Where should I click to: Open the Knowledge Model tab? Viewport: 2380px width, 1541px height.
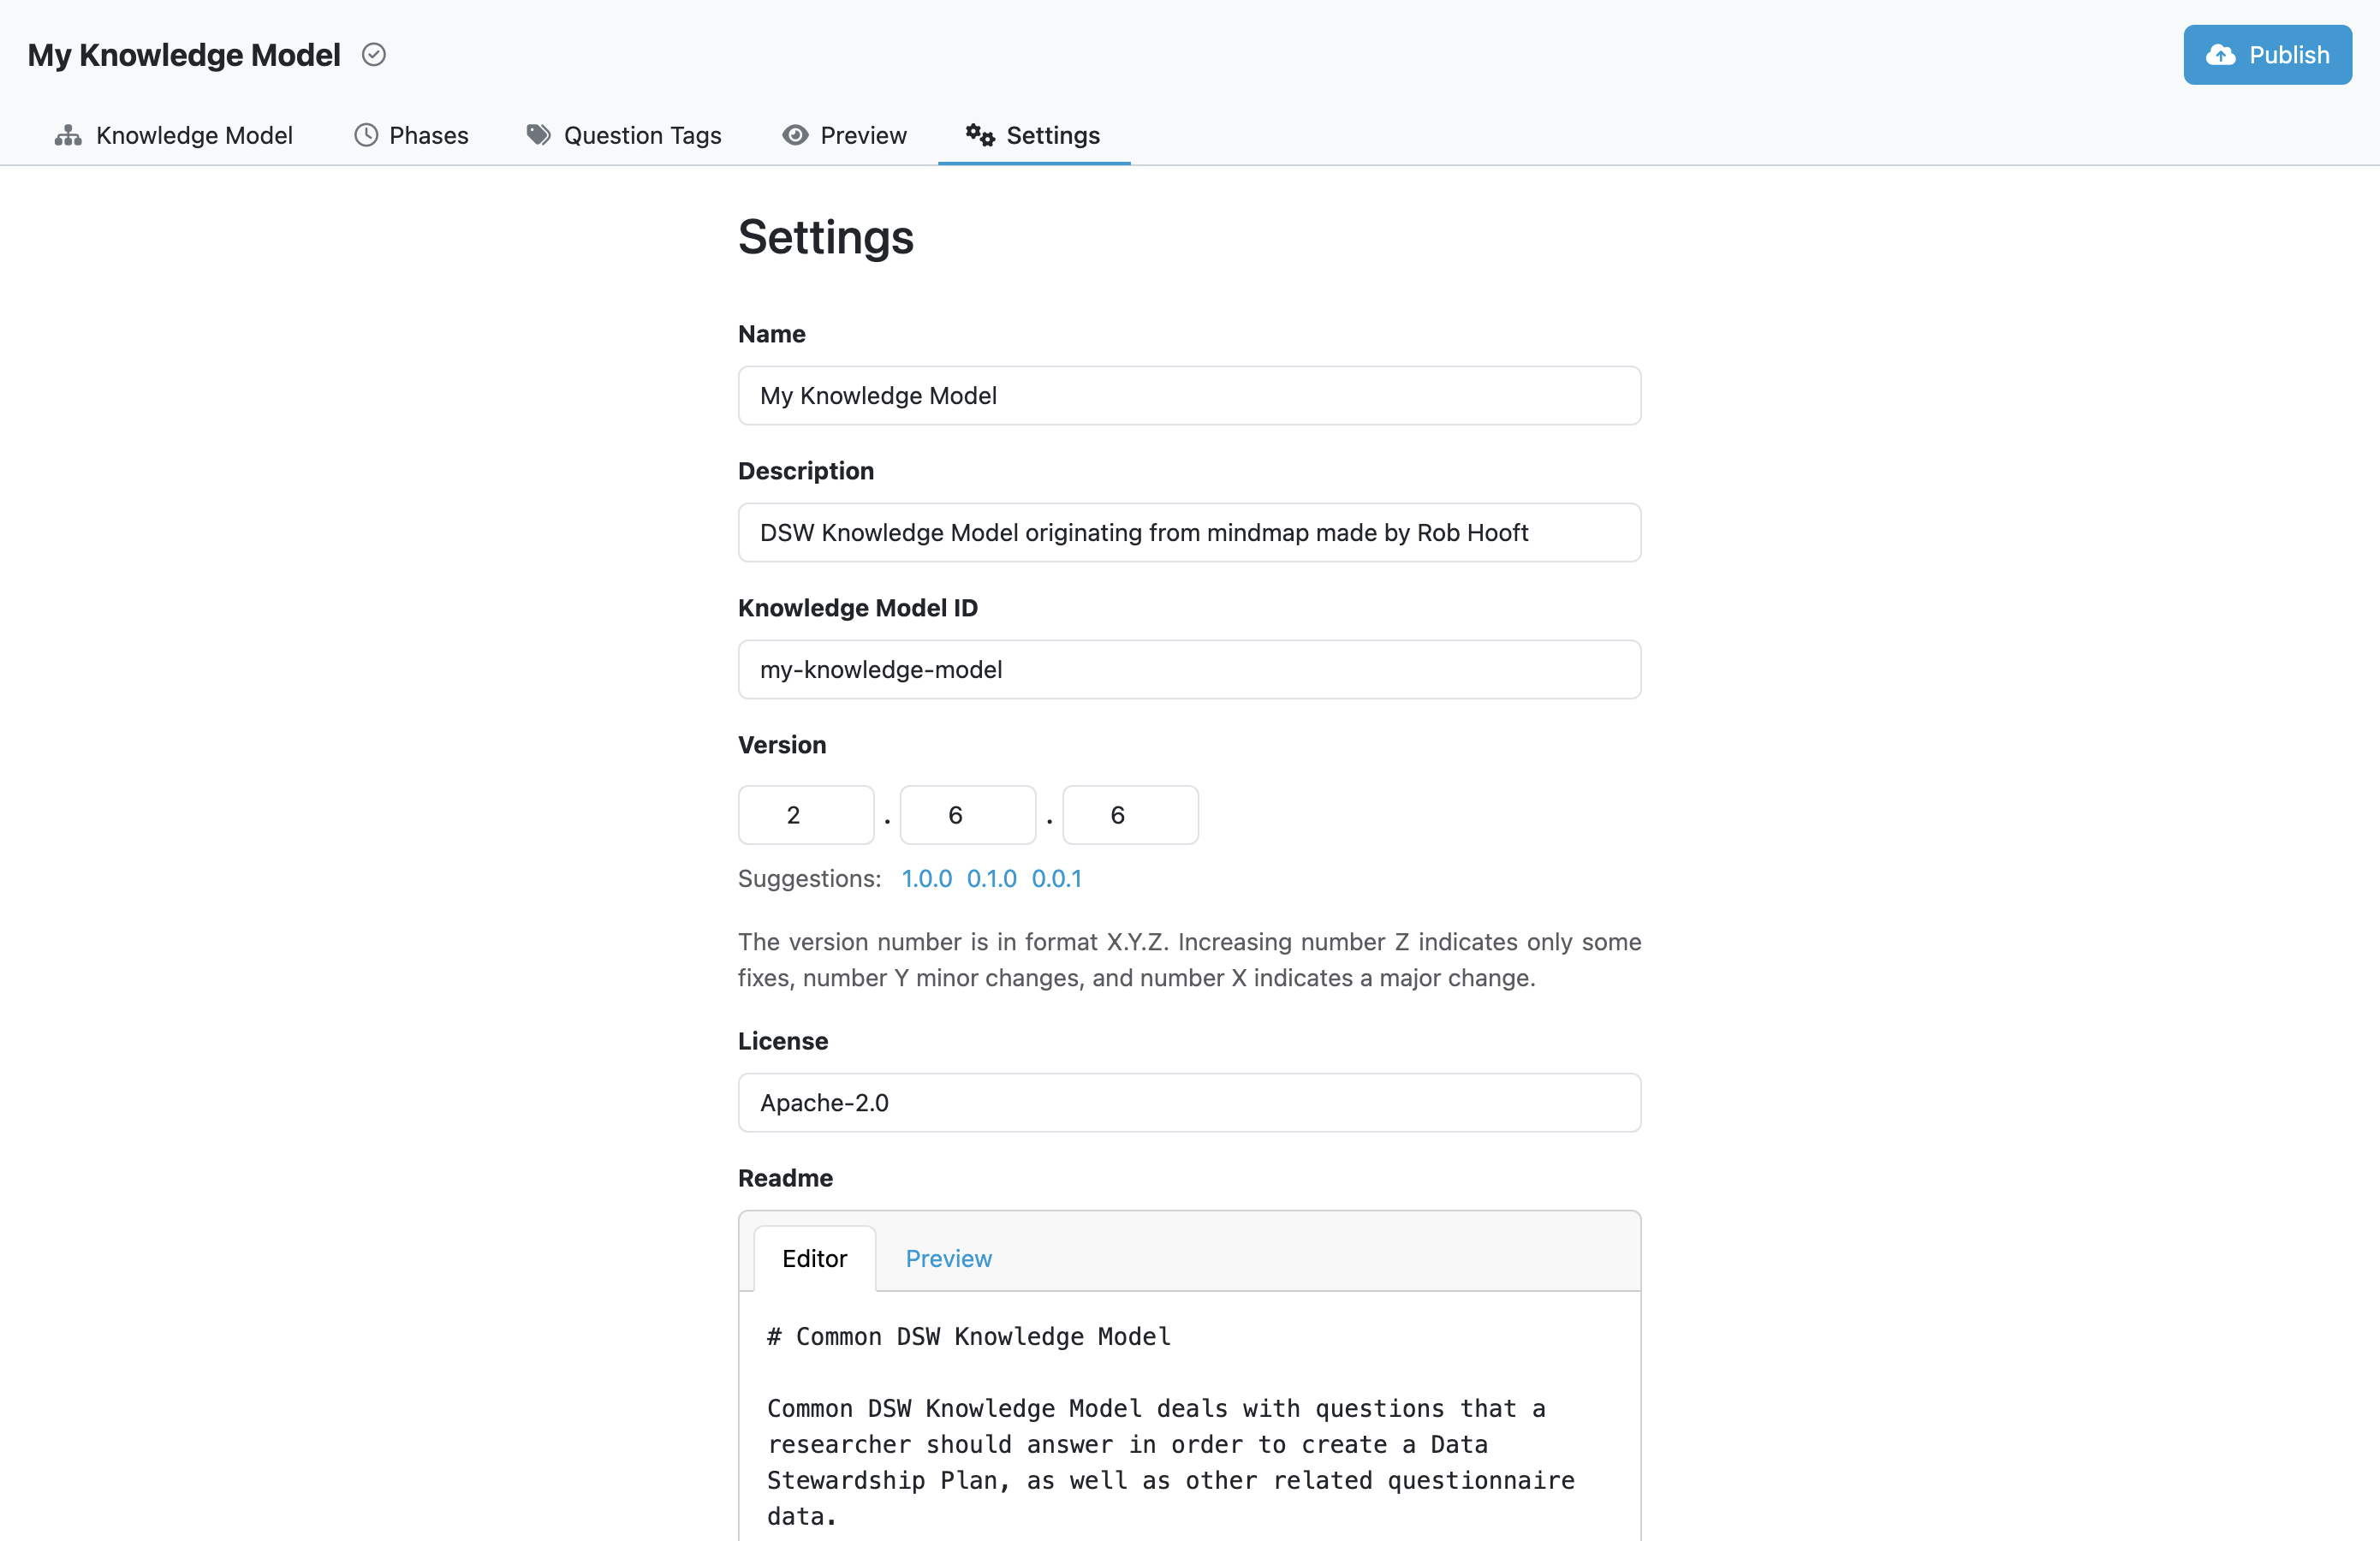click(x=174, y=135)
